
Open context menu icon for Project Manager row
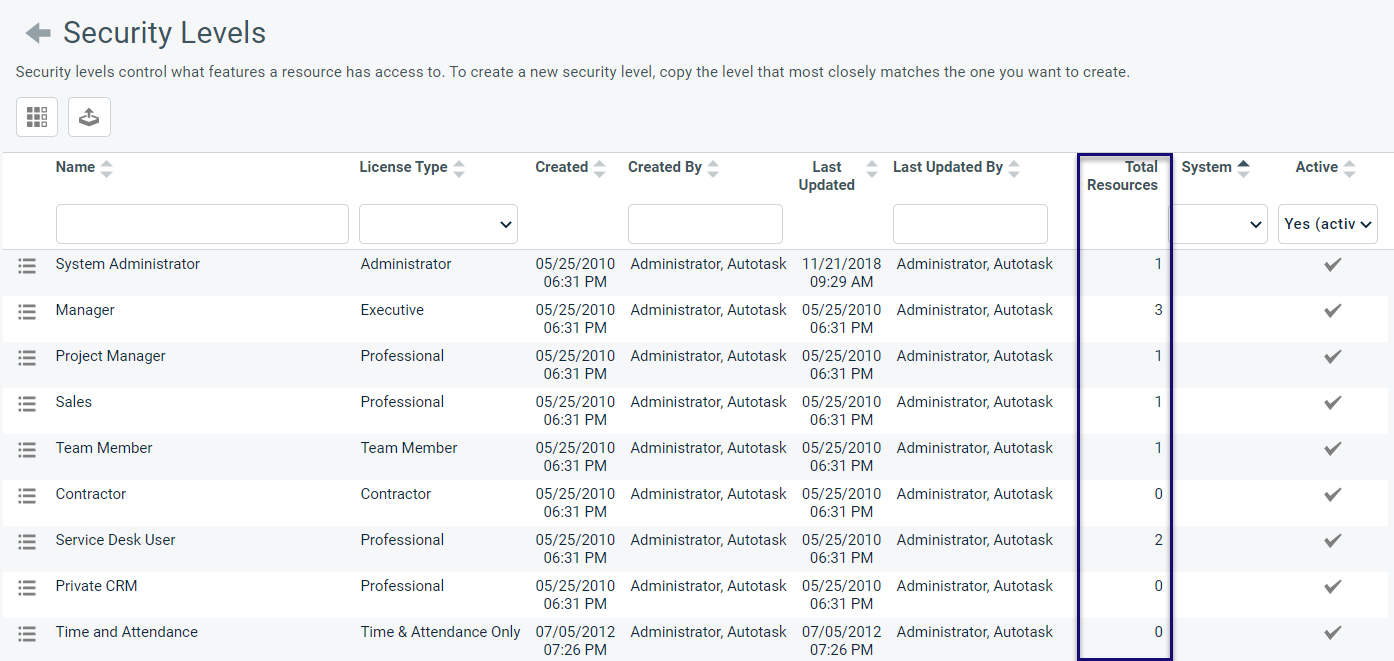coord(27,358)
